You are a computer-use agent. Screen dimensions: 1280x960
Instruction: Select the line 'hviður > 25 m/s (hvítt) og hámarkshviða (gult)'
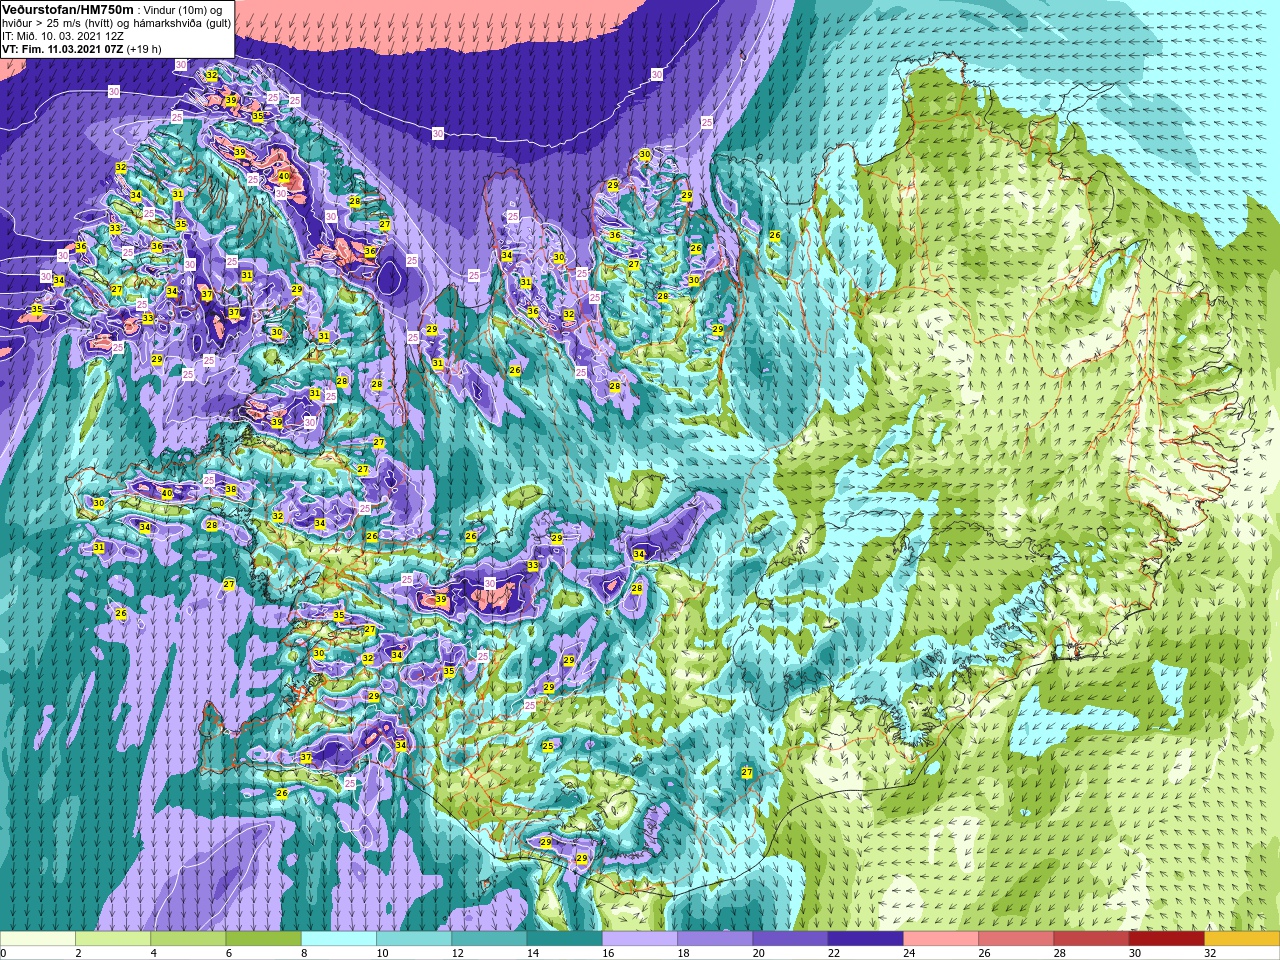click(x=116, y=23)
